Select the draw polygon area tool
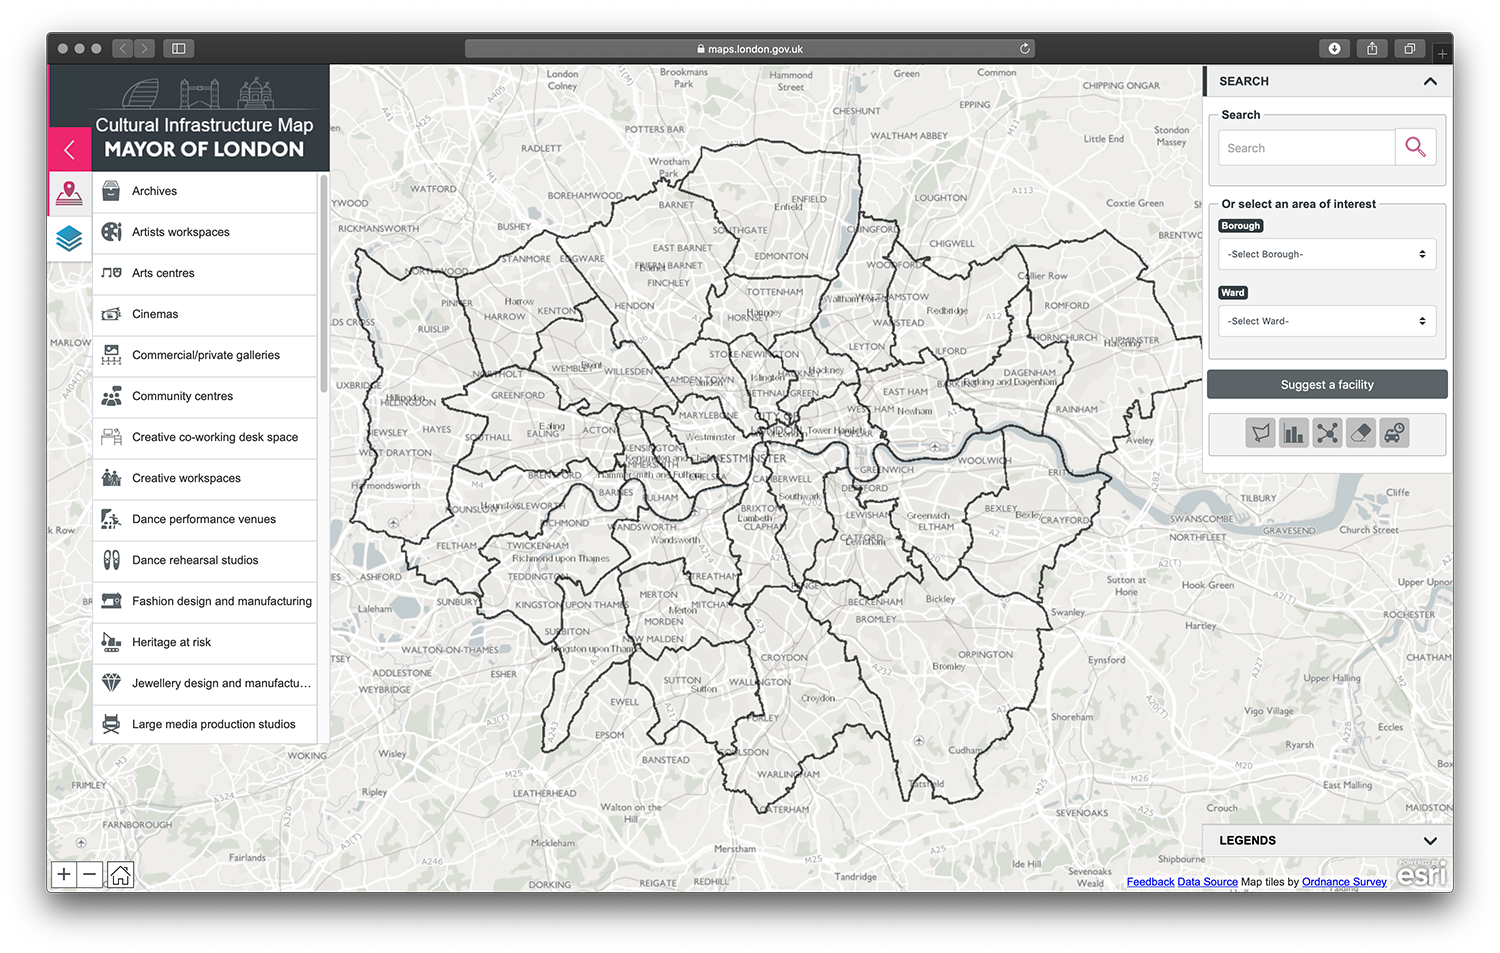 (1260, 433)
